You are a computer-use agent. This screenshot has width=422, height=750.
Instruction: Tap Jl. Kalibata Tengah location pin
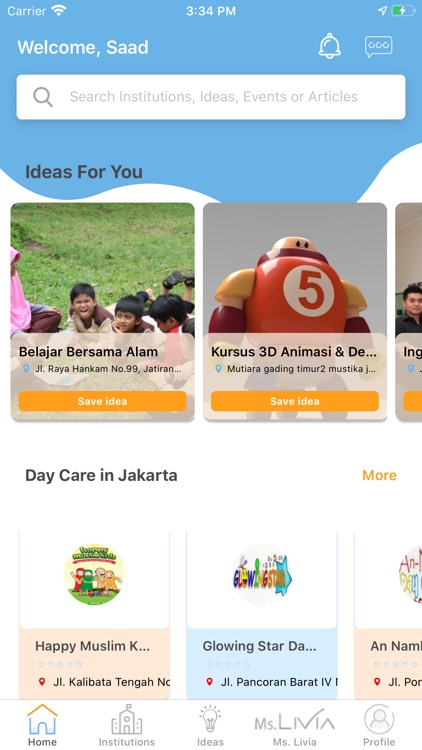click(42, 682)
